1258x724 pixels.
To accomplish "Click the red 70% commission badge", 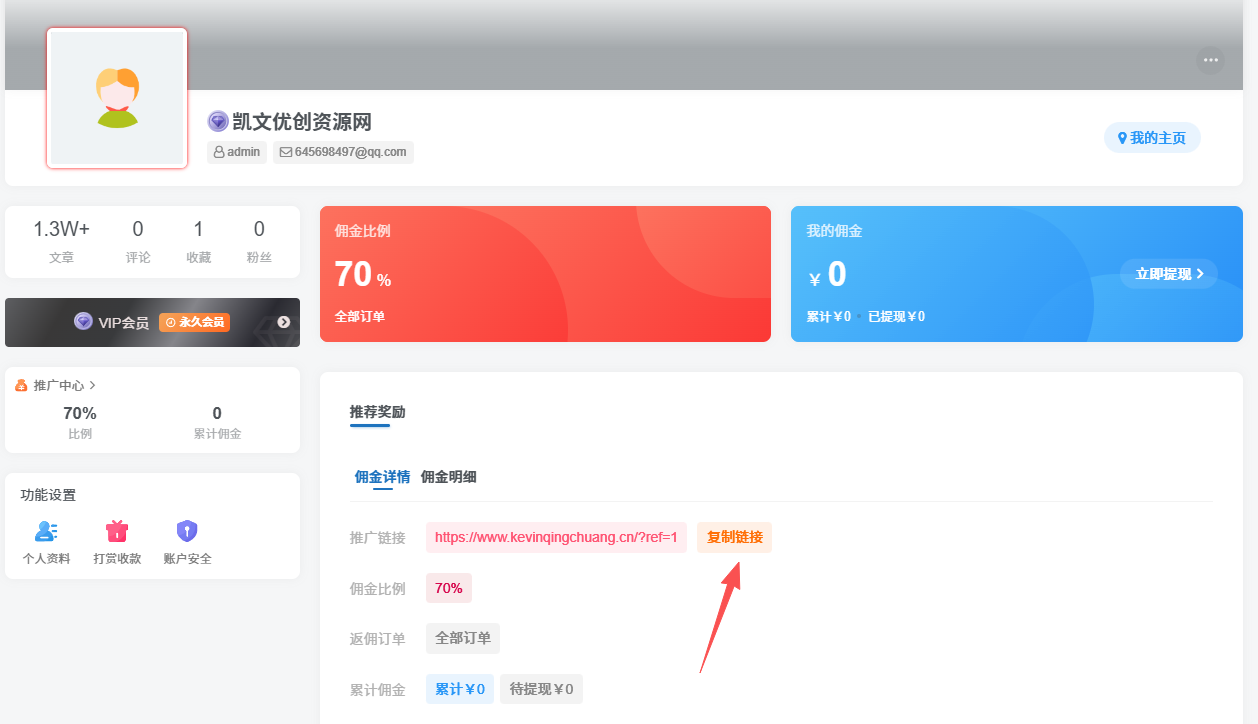I will [448, 588].
